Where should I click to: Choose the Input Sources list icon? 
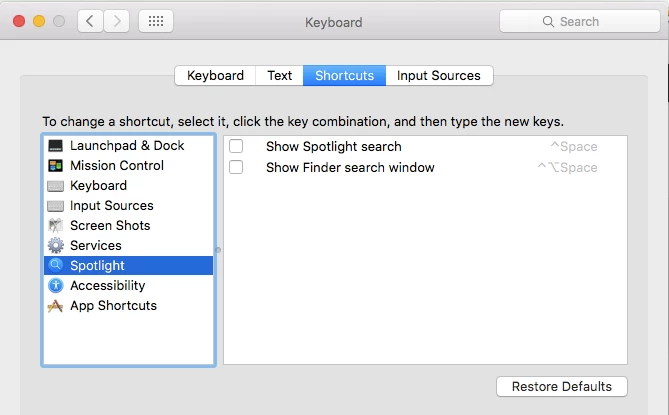pos(56,206)
